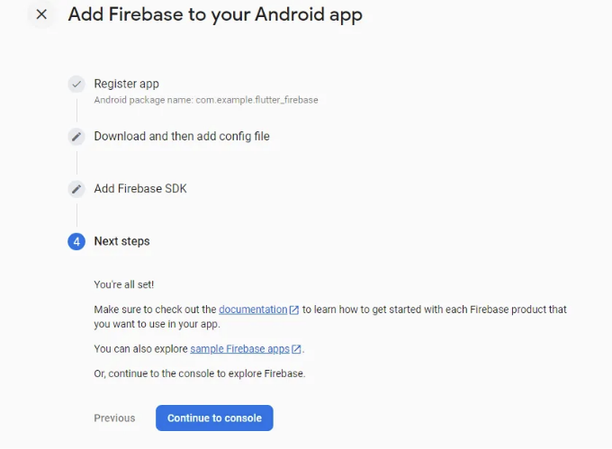Go back with the Previous button
The height and width of the screenshot is (449, 612).
pyautogui.click(x=114, y=418)
